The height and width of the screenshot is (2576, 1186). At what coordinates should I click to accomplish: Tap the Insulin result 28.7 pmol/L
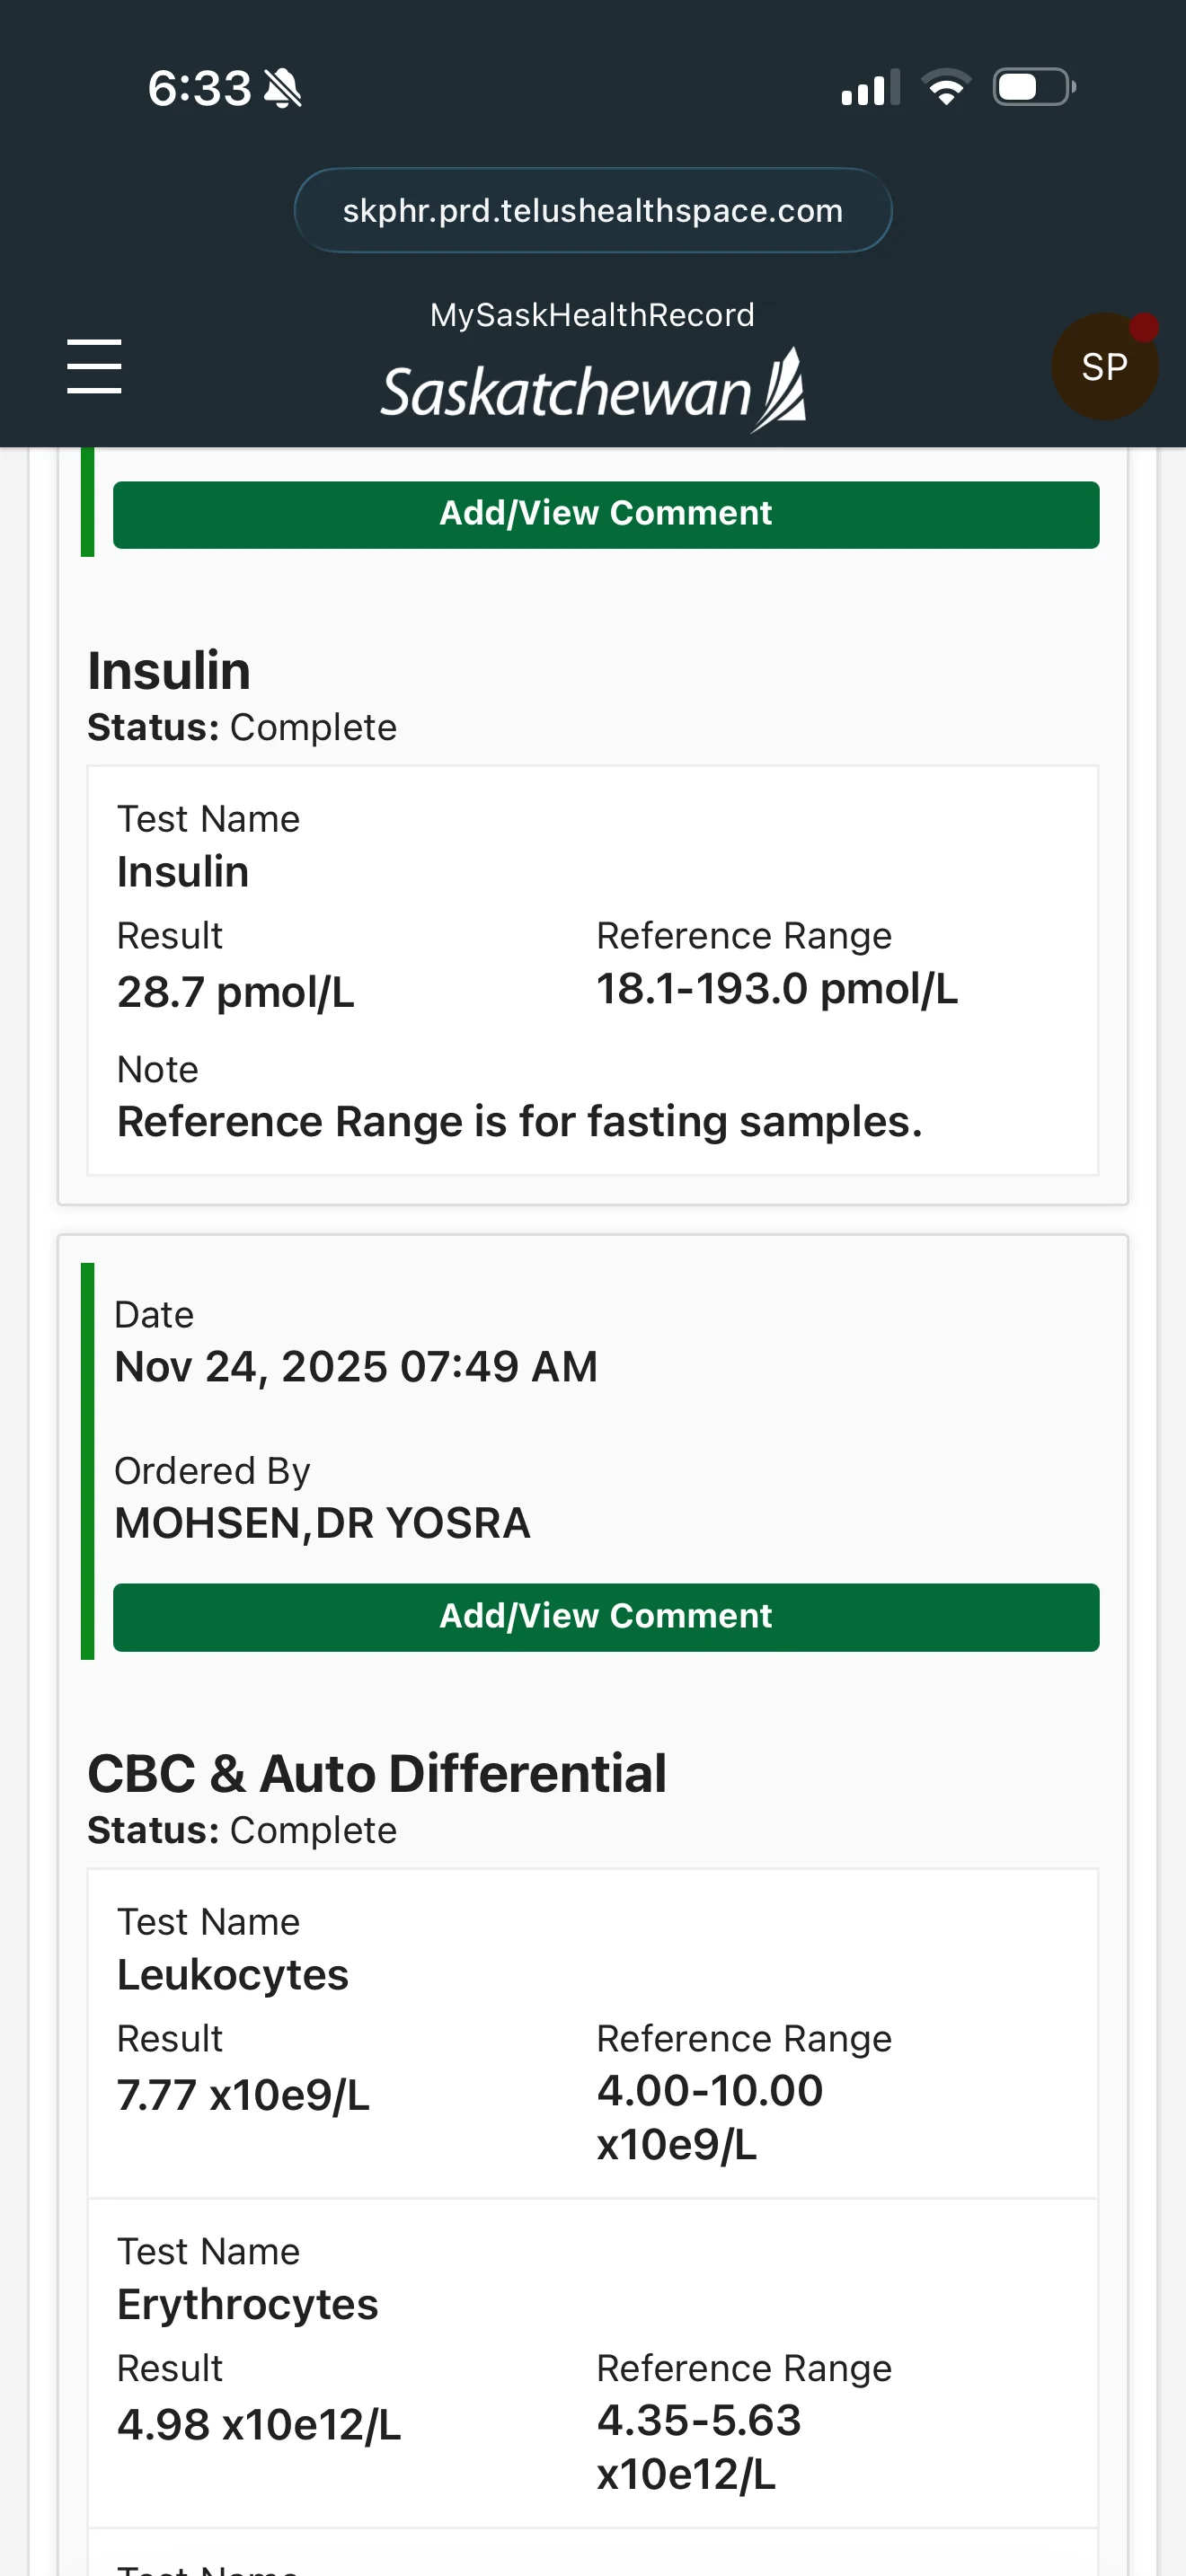coord(236,992)
